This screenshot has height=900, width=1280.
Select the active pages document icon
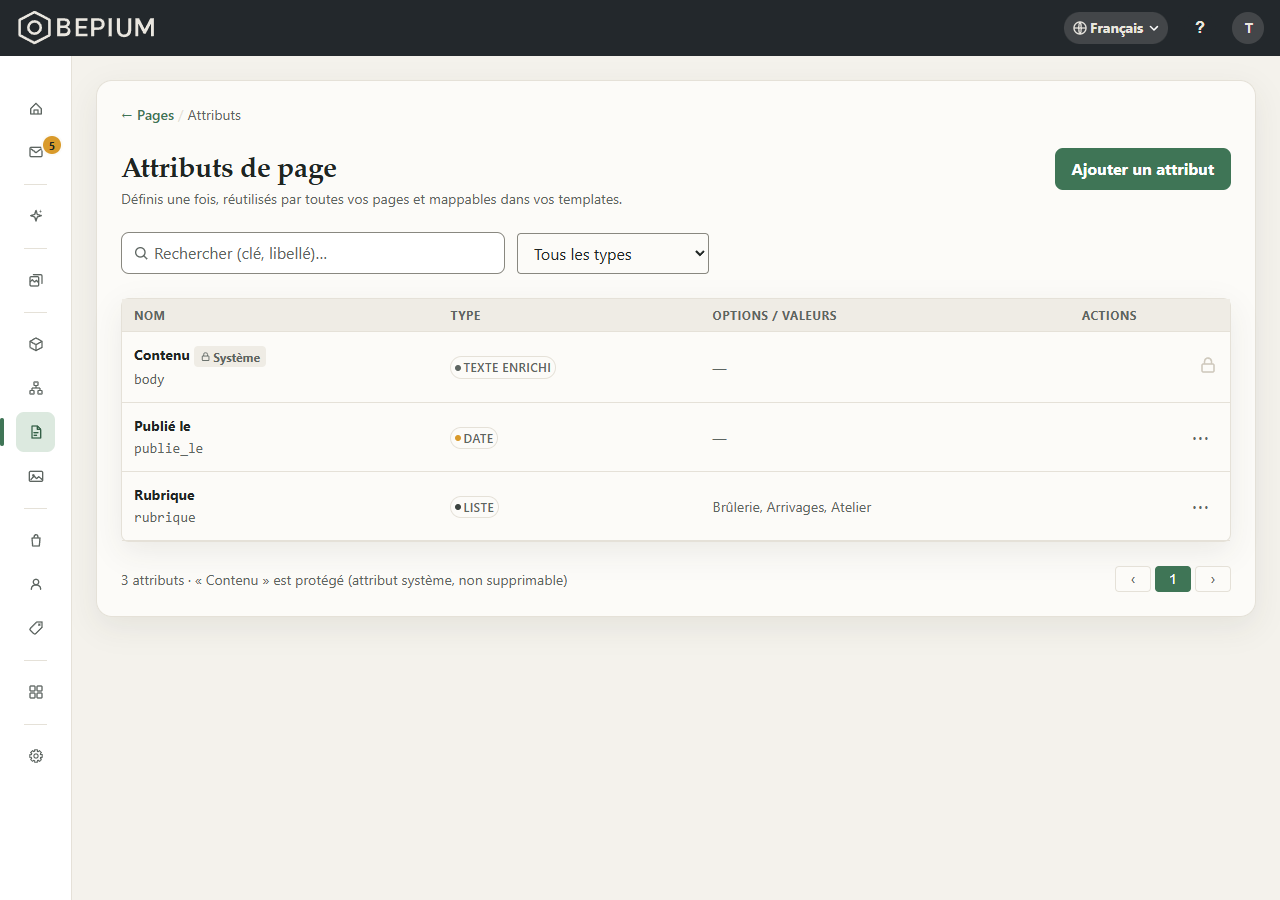click(x=36, y=432)
